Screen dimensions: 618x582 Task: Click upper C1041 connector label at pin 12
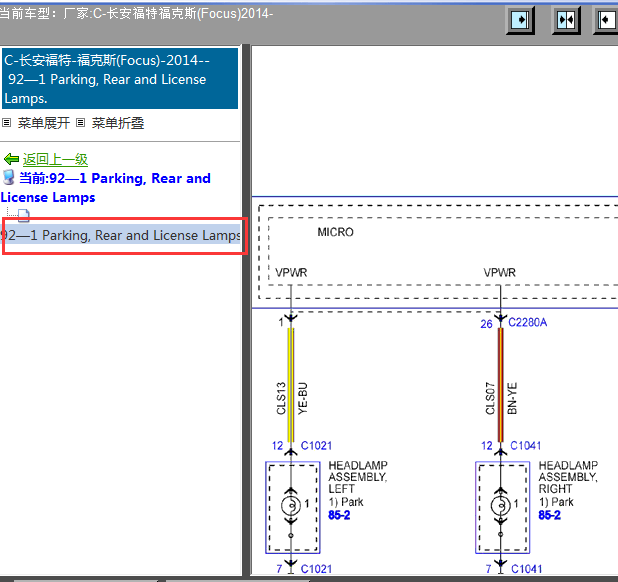pos(525,446)
